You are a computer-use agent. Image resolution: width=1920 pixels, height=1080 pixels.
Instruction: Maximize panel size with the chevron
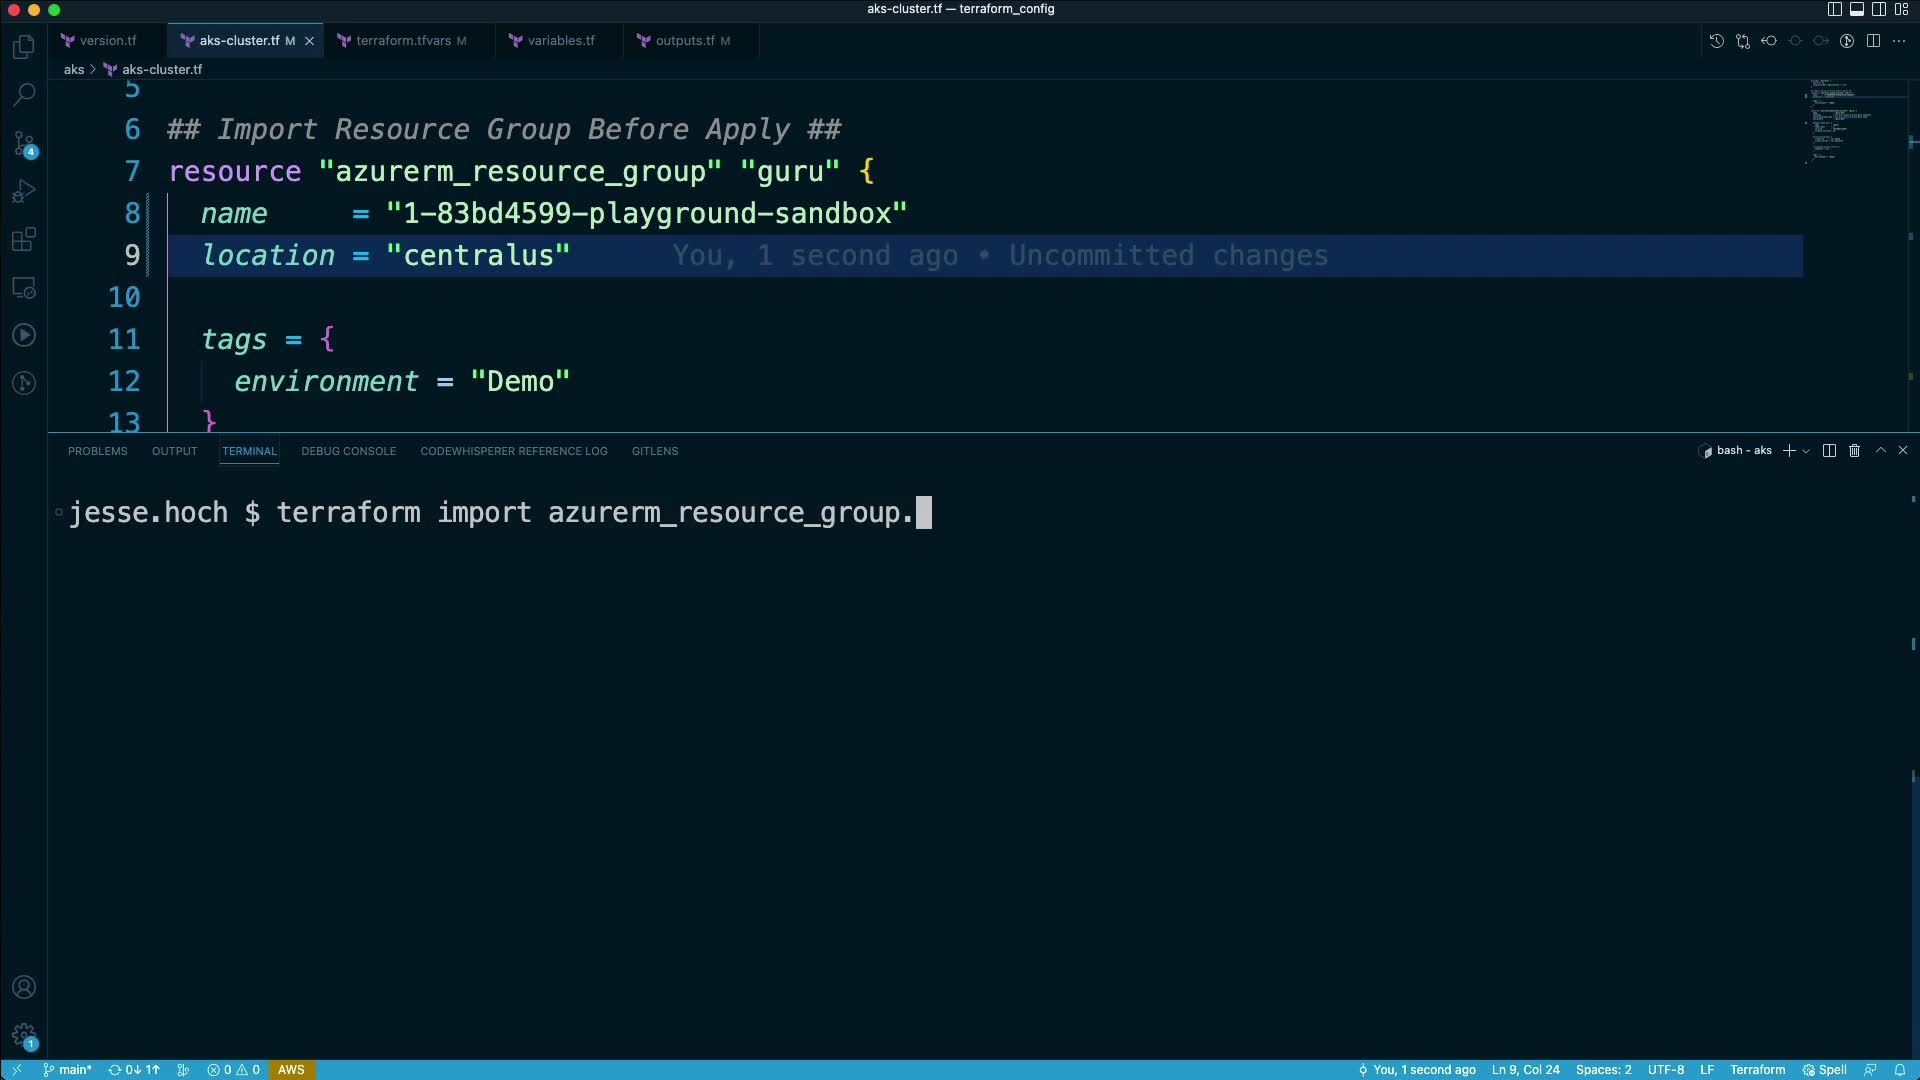[x=1880, y=451]
